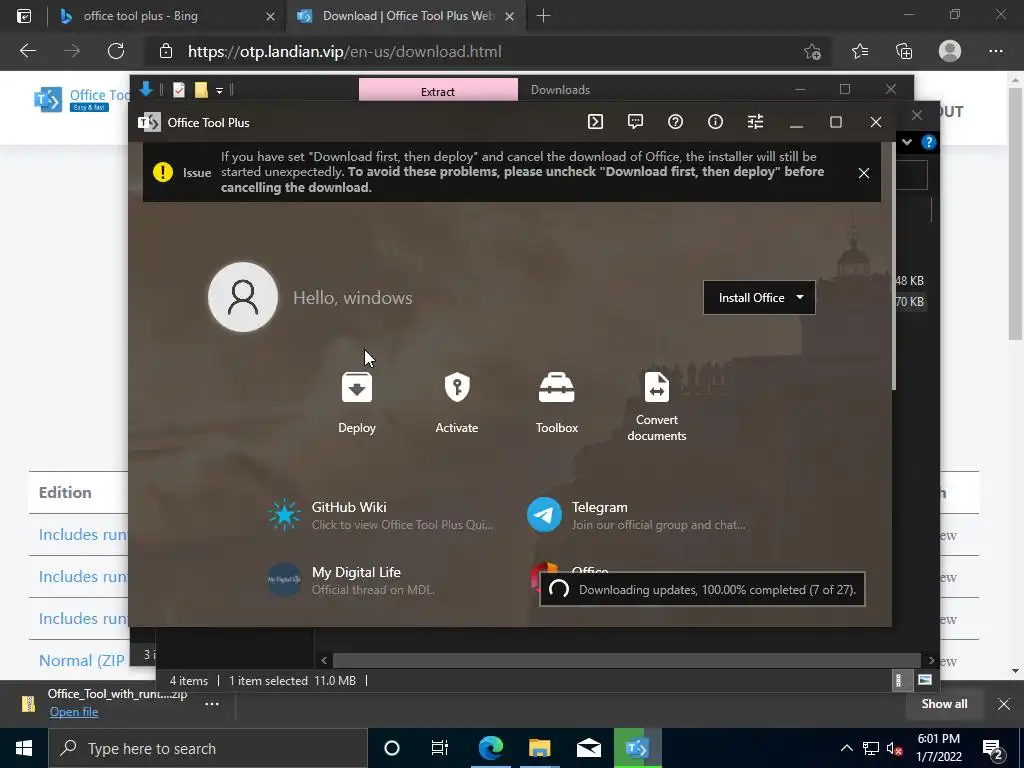The height and width of the screenshot is (768, 1024).
Task: Open browser favorites list icon
Action: [859, 51]
